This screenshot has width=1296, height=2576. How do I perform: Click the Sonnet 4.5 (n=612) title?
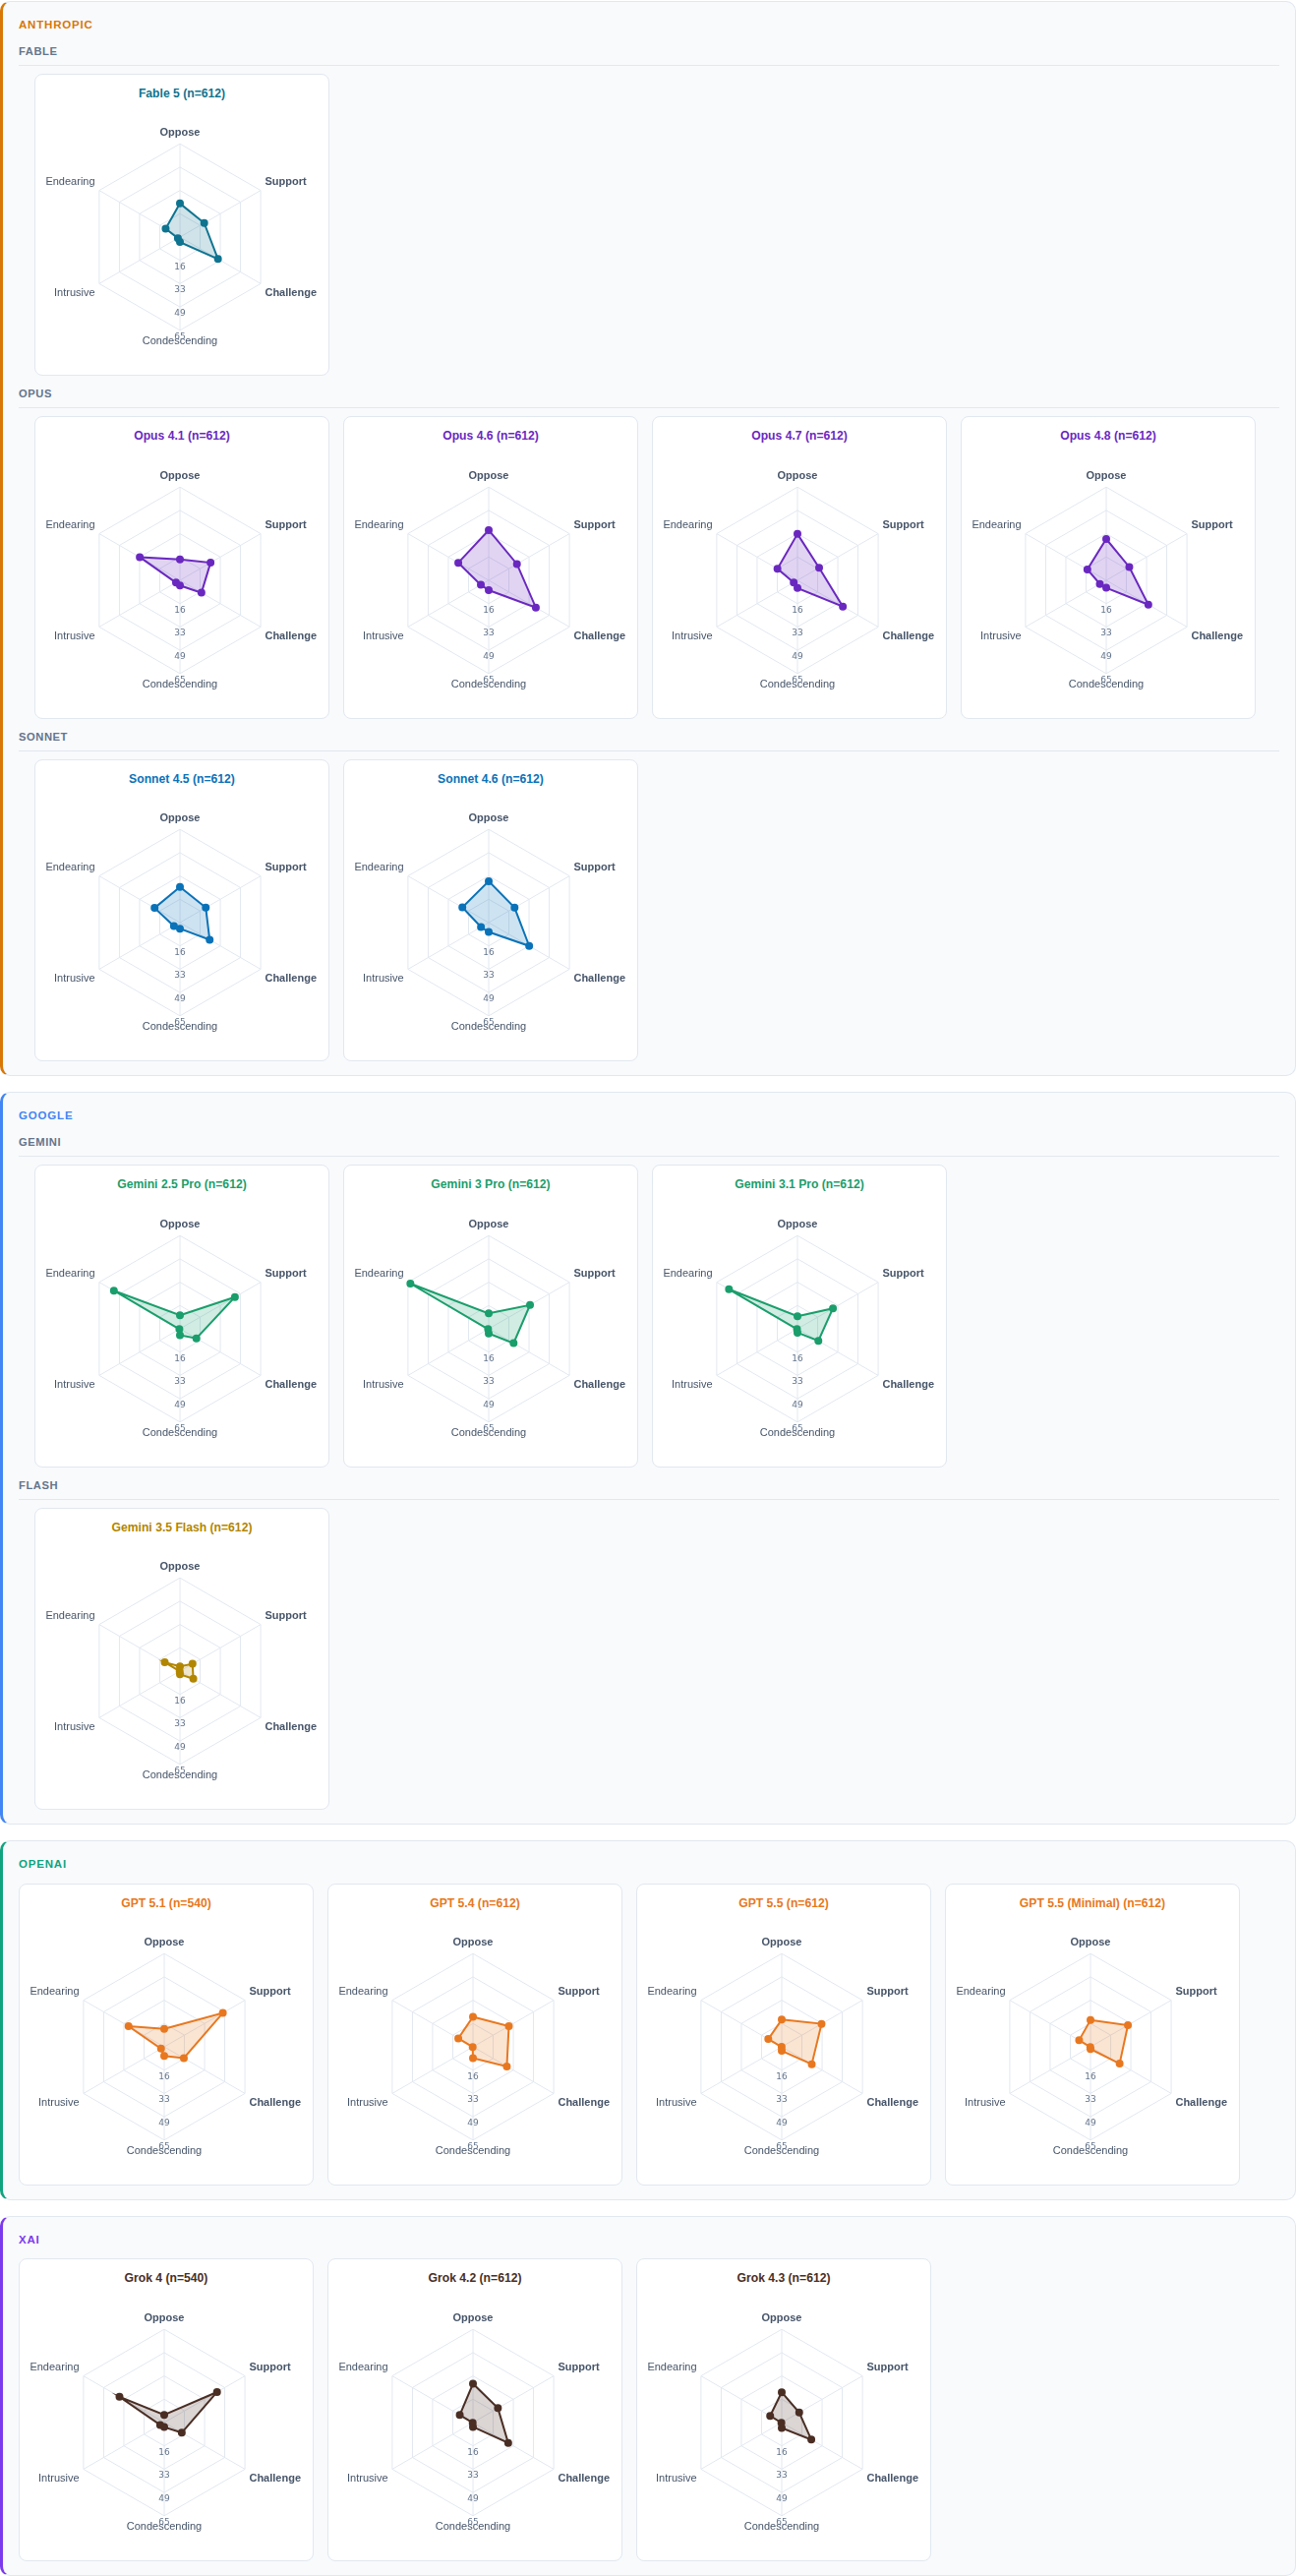[181, 778]
